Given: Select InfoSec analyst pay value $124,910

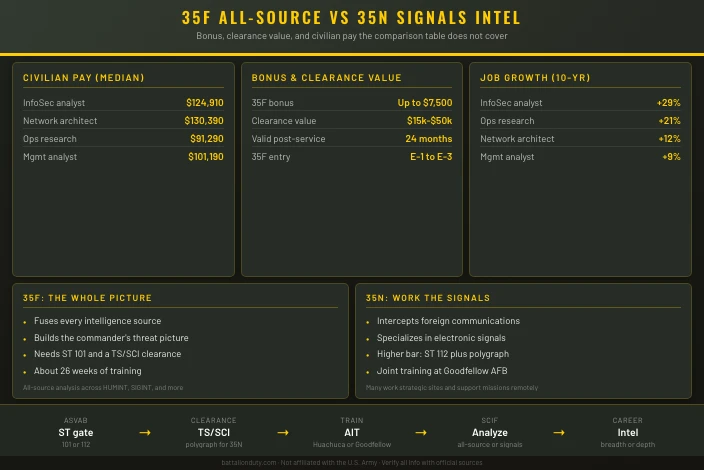Looking at the screenshot, I should tap(205, 103).
